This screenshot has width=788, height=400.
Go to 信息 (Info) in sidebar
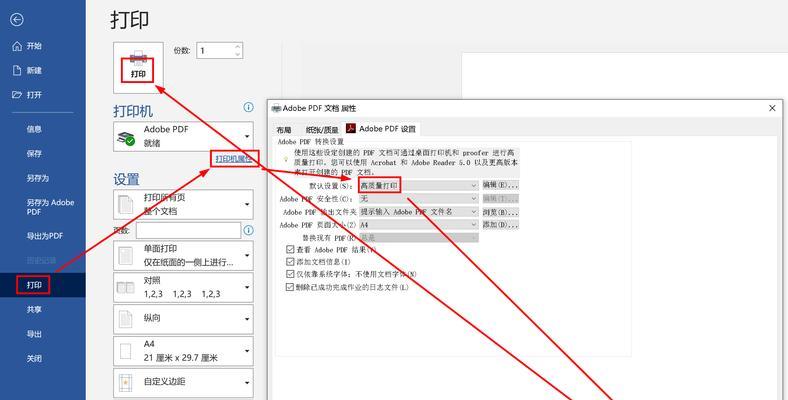(34, 129)
